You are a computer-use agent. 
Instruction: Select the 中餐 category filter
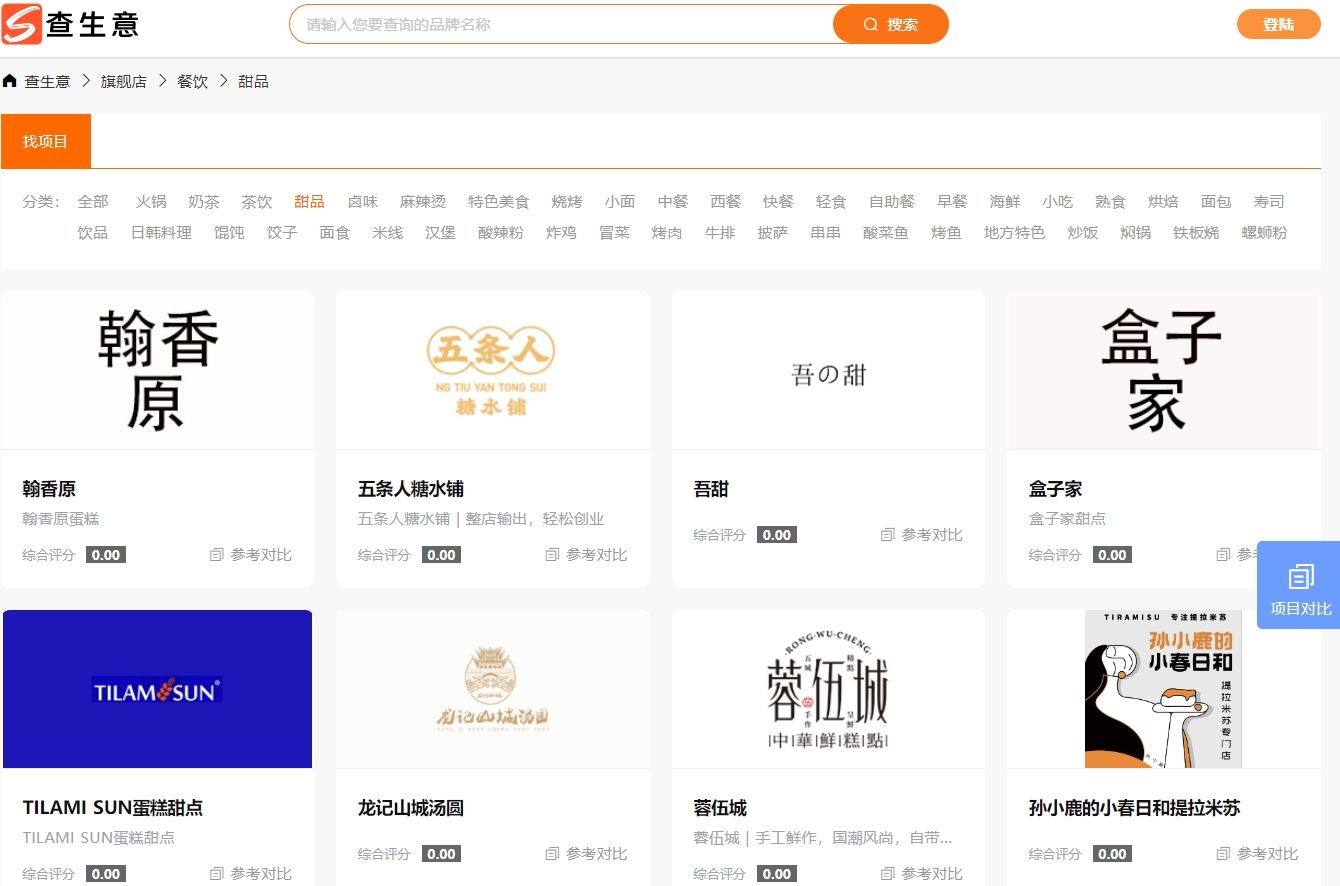(x=673, y=202)
